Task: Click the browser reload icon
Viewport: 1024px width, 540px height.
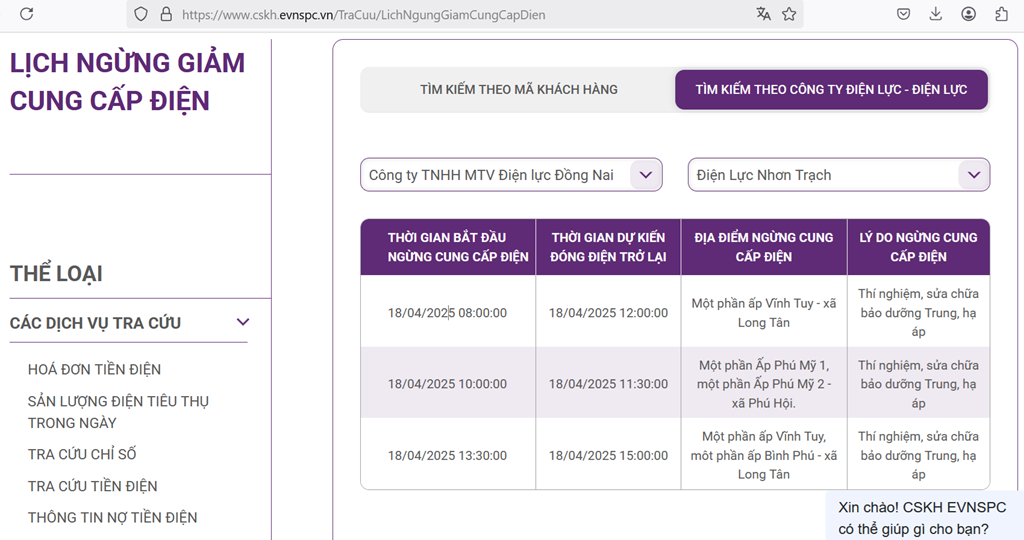Action: [x=27, y=14]
